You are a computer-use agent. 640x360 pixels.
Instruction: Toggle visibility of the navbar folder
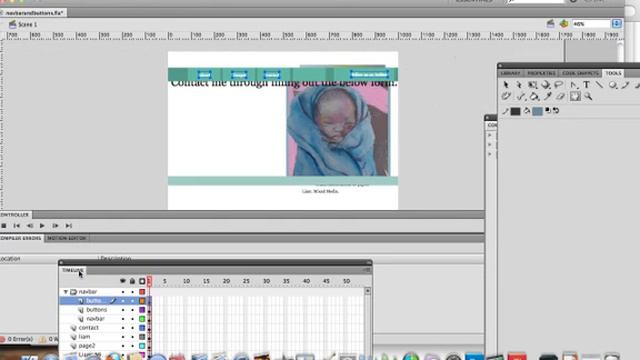pos(122,292)
